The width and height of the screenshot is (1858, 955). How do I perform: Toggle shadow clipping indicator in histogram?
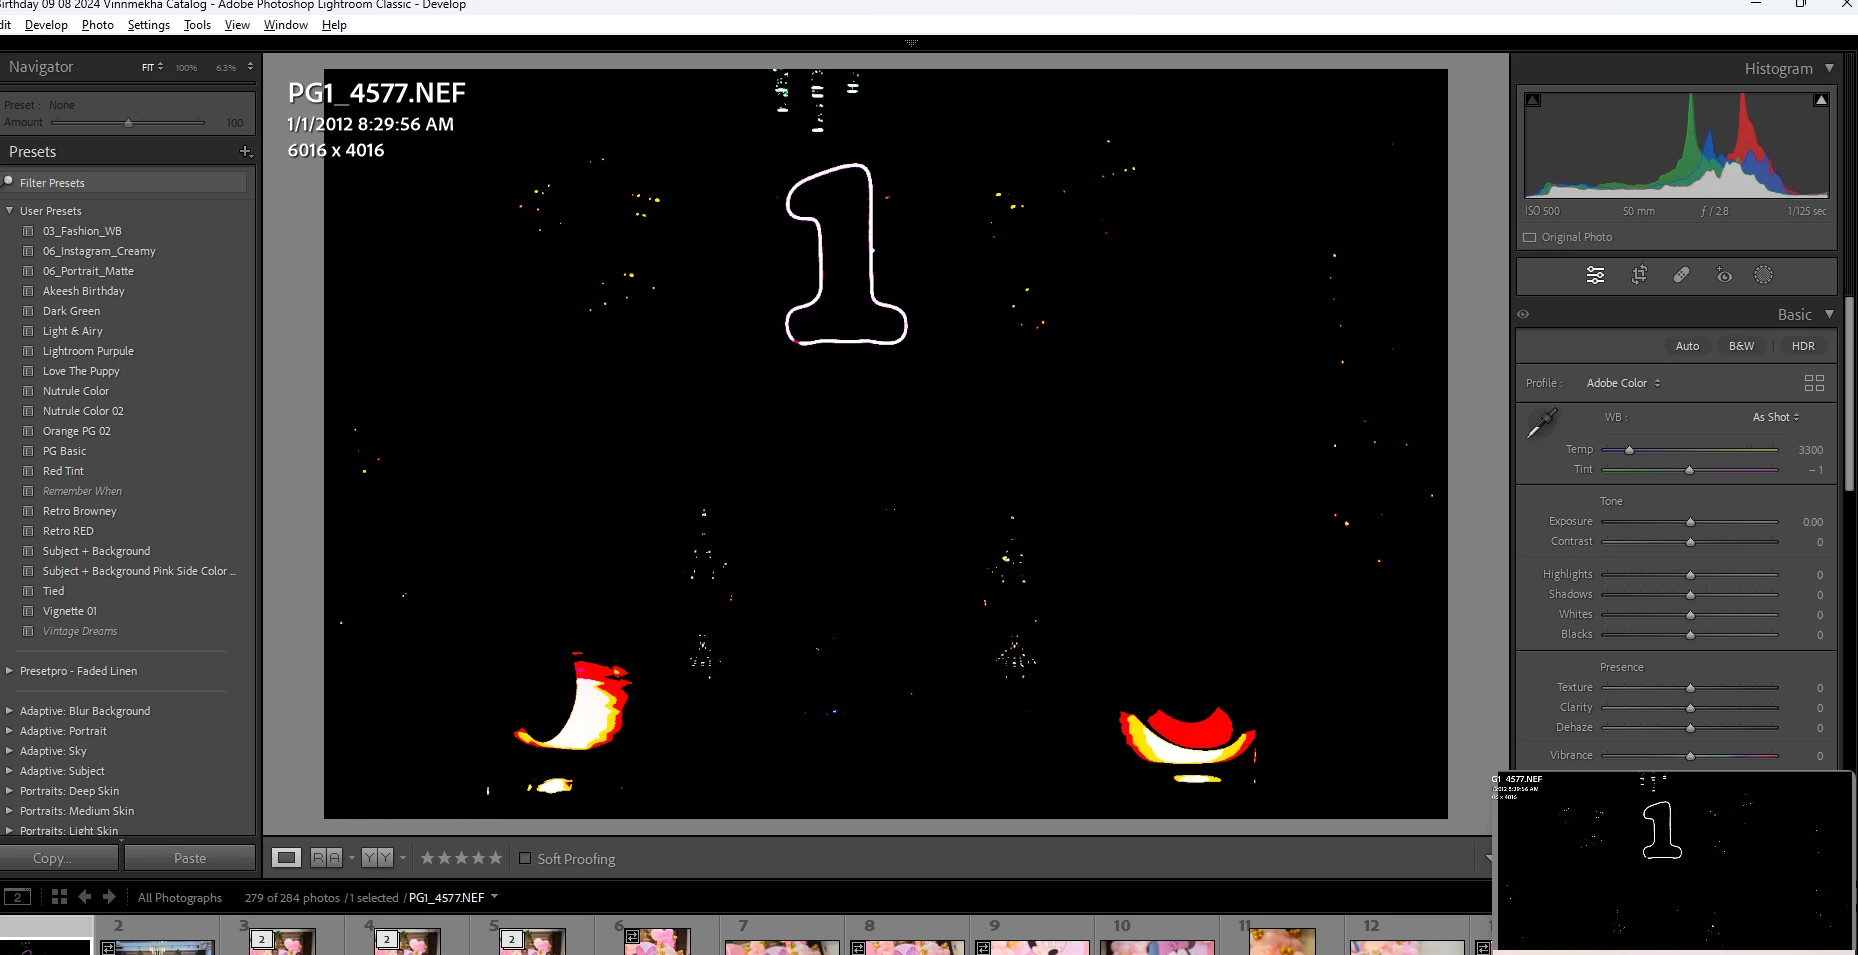click(1533, 100)
